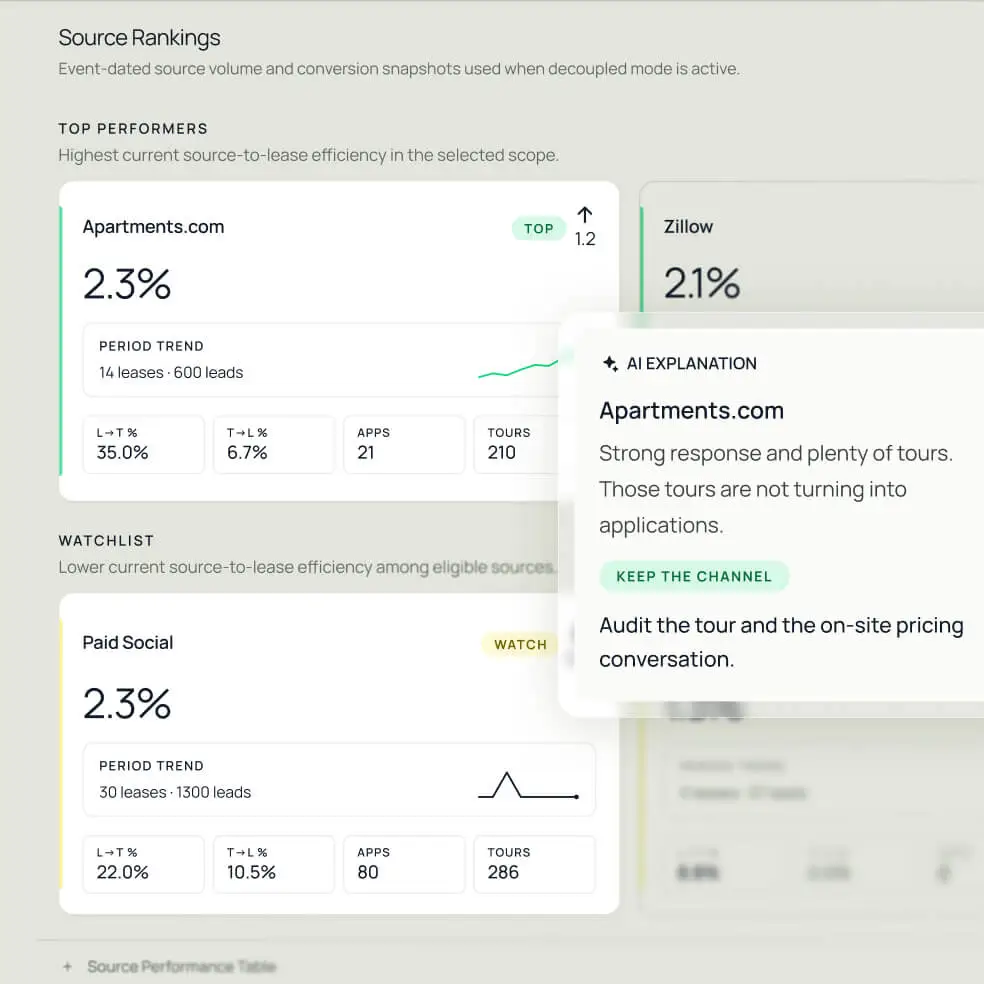Click Apartments.com T→L % tile showing 6.7%
984x984 pixels.
click(x=274, y=444)
